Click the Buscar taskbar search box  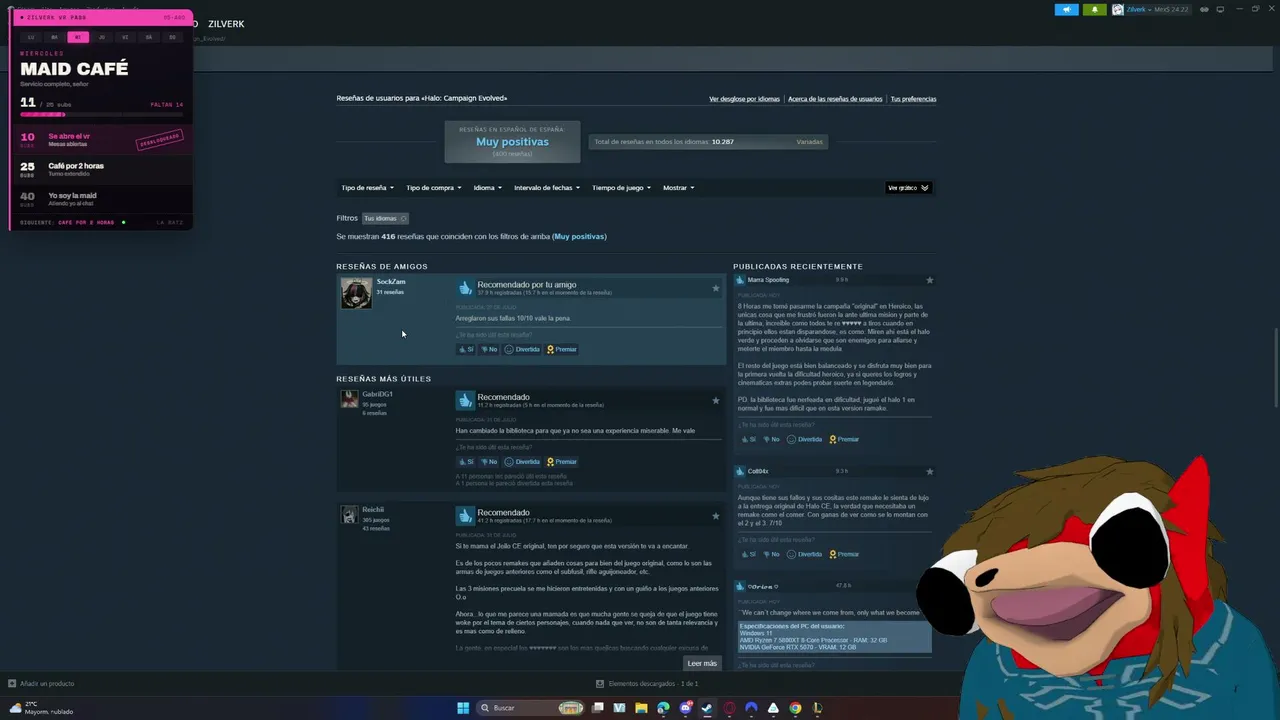[x=530, y=708]
